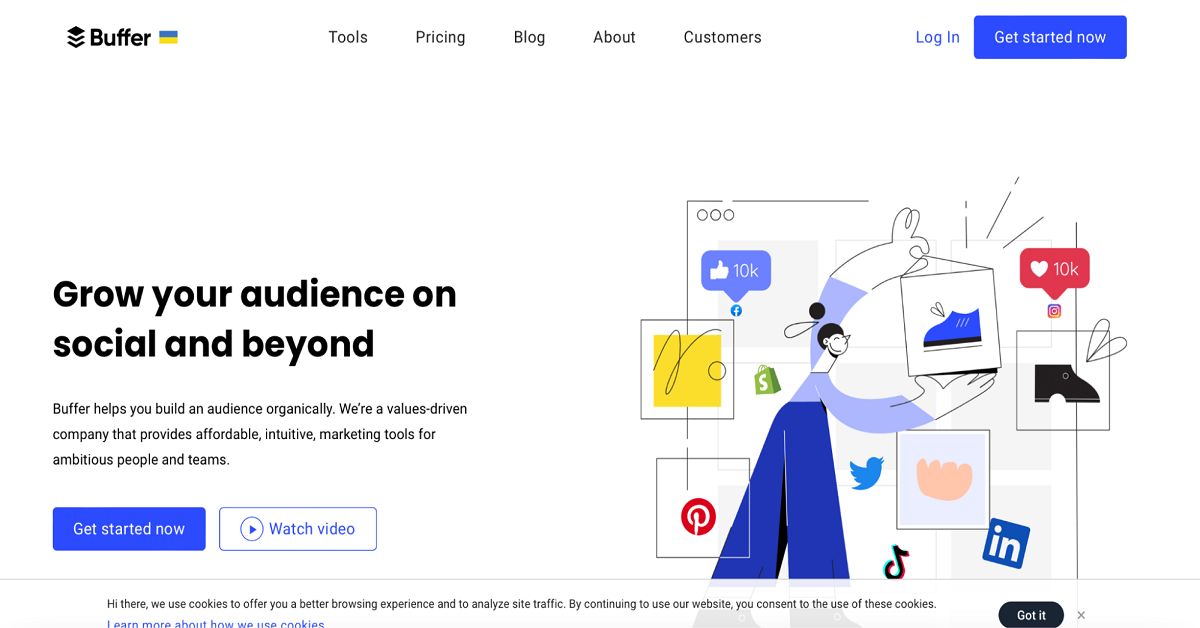Click the three circles in illustrated browser window
Screen dimensions: 1200x628
(715, 215)
